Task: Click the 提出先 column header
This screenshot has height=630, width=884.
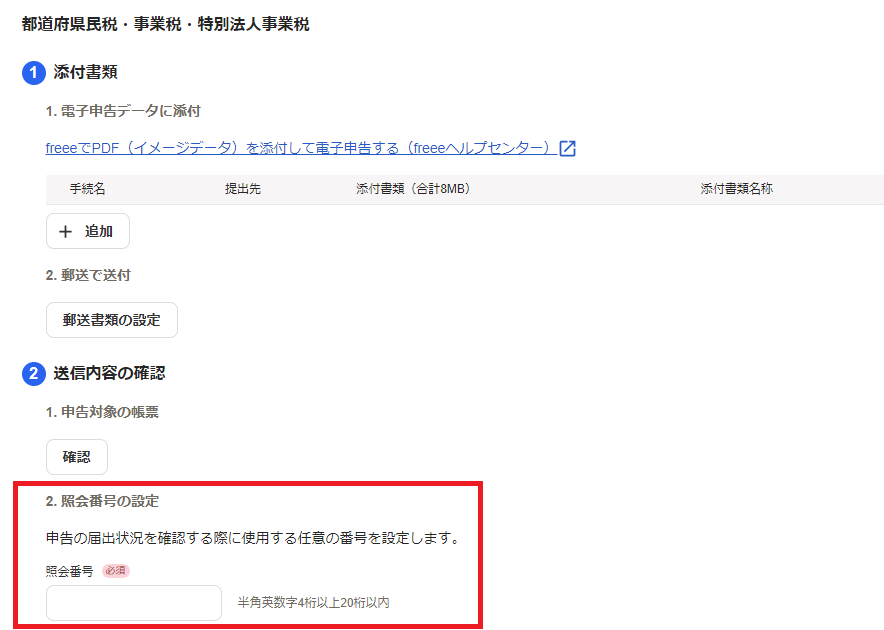Action: click(x=243, y=189)
